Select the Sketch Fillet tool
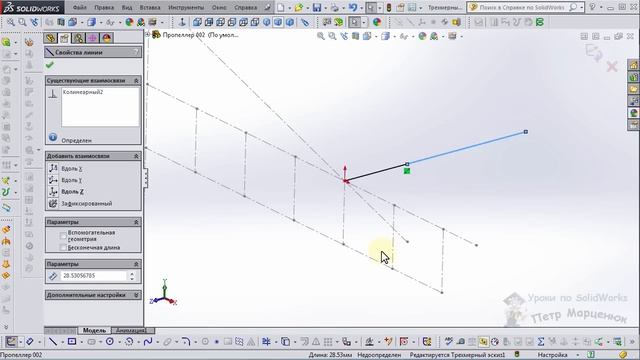Image resolution: width=640 pixels, height=360 pixels. [x=186, y=342]
